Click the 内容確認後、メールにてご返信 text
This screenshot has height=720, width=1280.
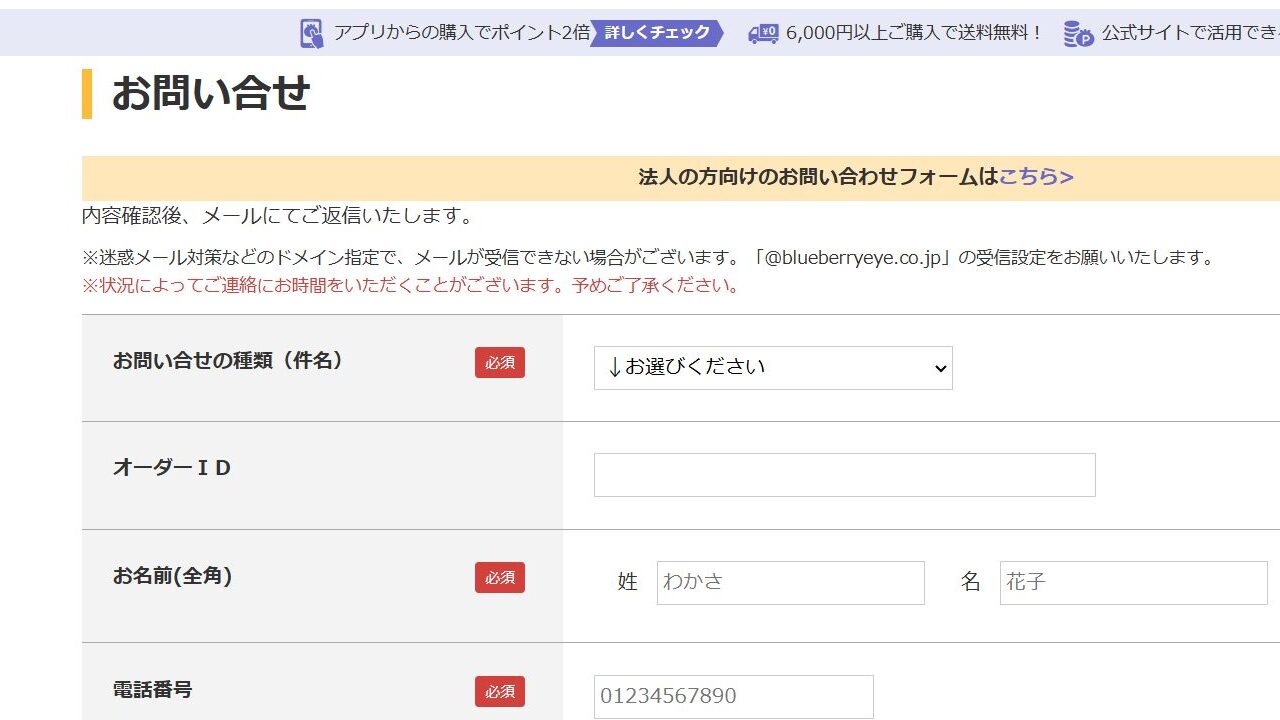click(x=278, y=216)
